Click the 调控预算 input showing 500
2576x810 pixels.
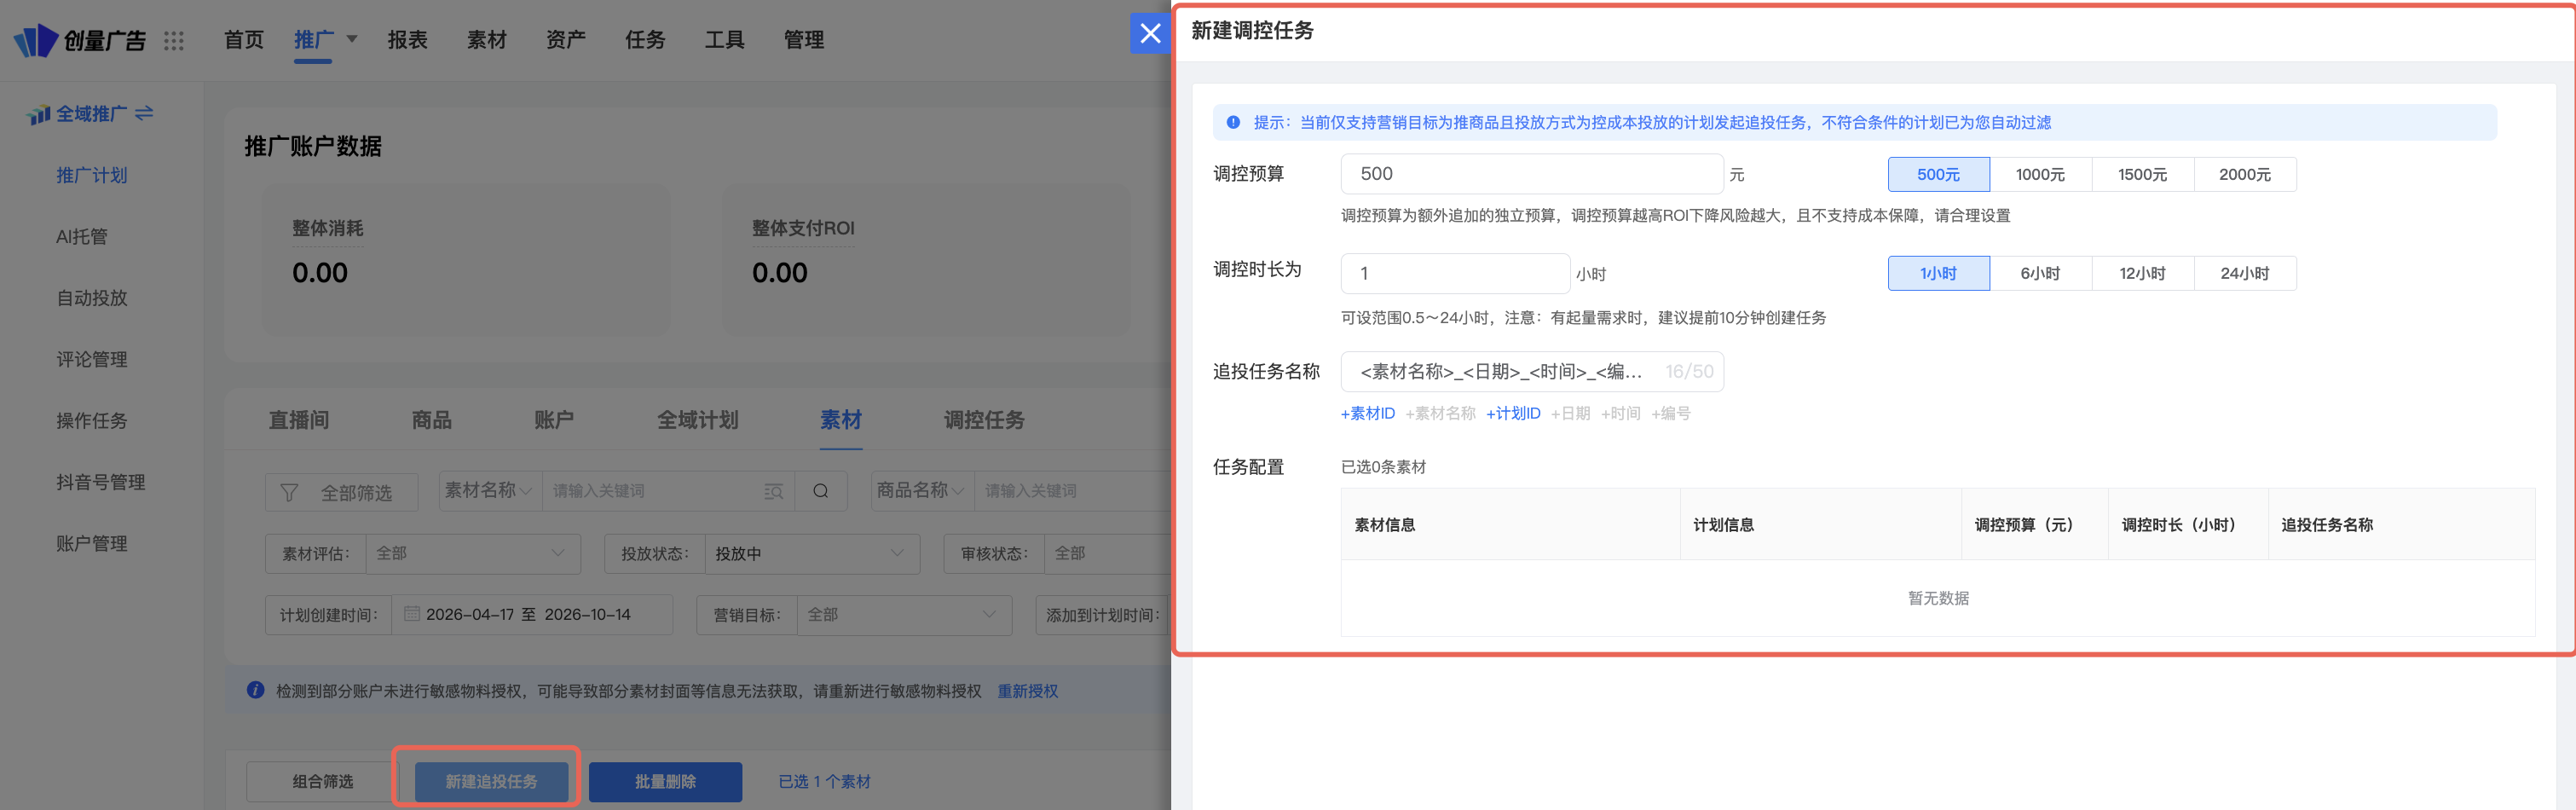[1532, 174]
